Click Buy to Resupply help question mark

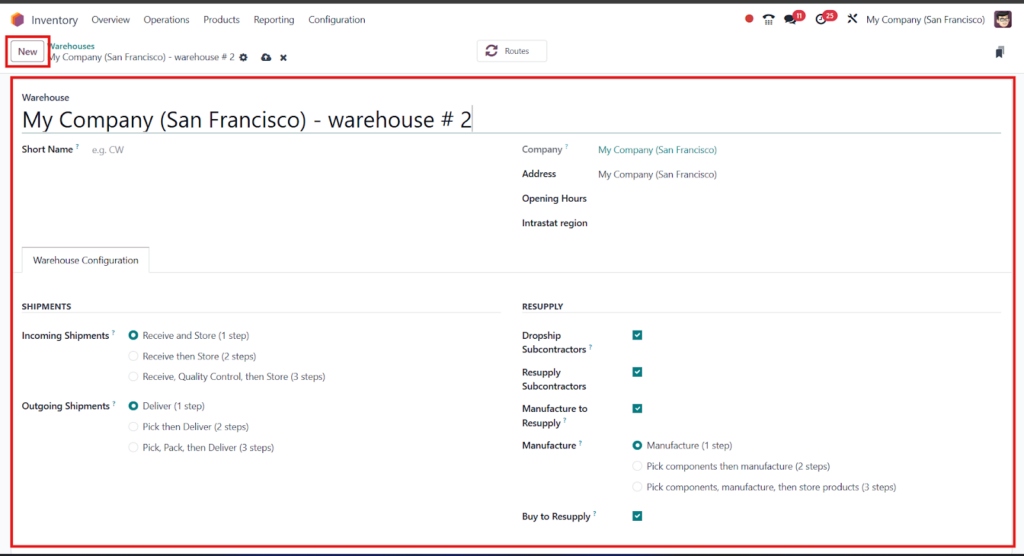[594, 514]
